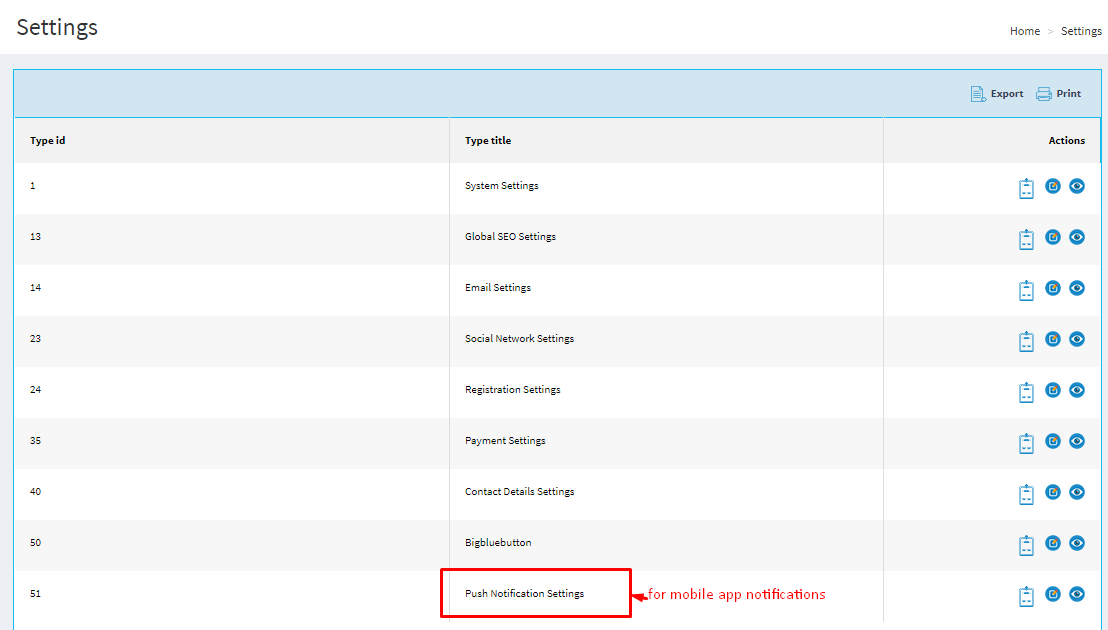Image resolution: width=1108 pixels, height=630 pixels.
Task: Click the Bigbluebutton type title
Action: [498, 543]
